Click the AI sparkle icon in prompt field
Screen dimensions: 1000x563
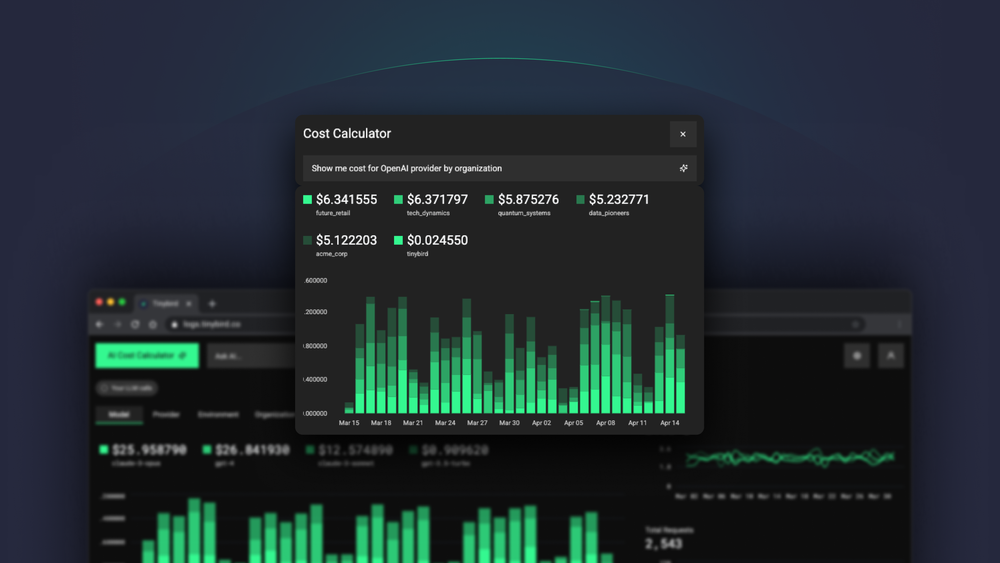pos(684,168)
